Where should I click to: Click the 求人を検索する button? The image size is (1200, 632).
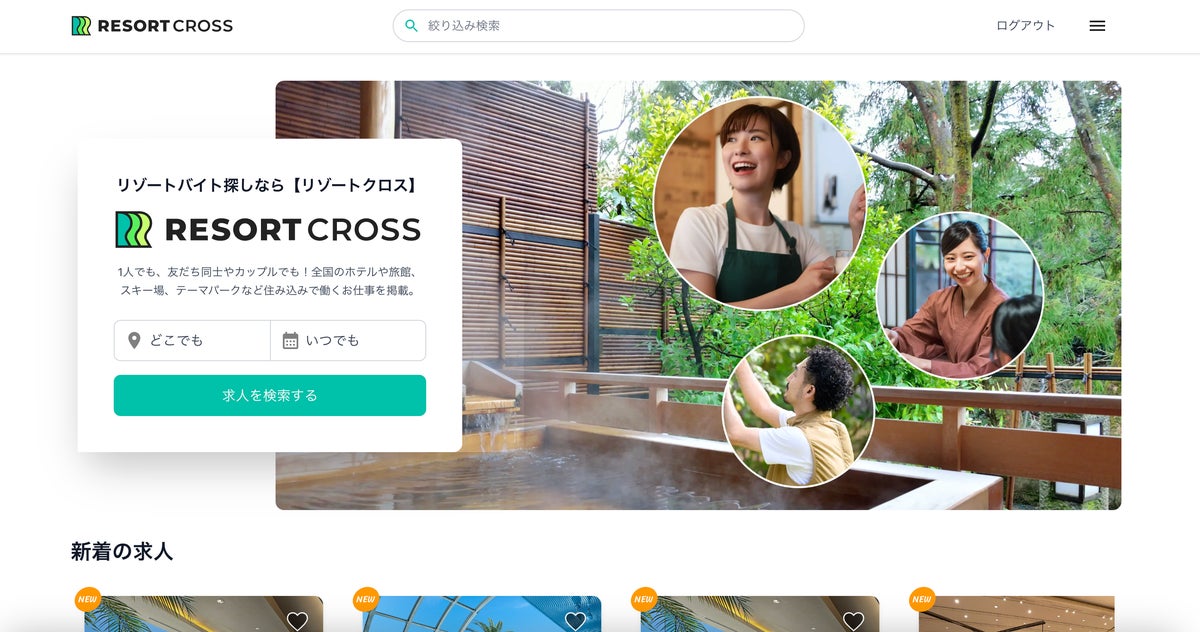click(x=270, y=395)
